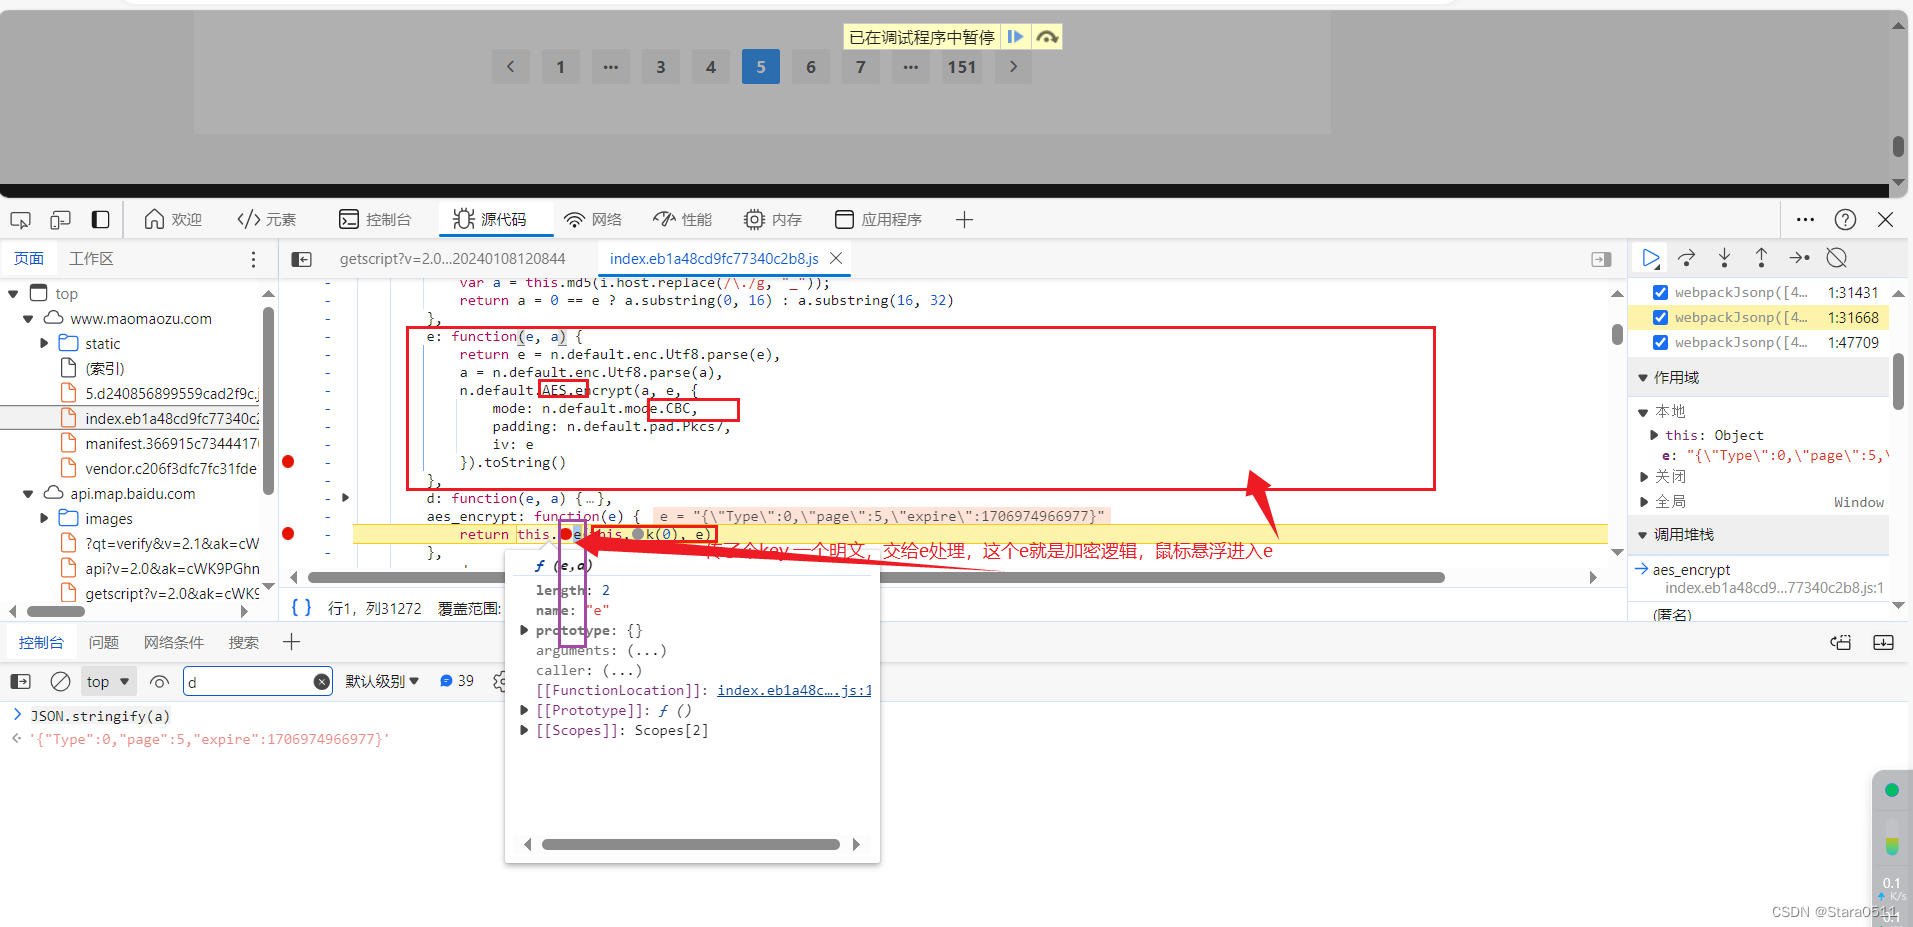The image size is (1913, 927).
Task: Uncheck breakpoint at 1:31668
Action: point(1660,317)
